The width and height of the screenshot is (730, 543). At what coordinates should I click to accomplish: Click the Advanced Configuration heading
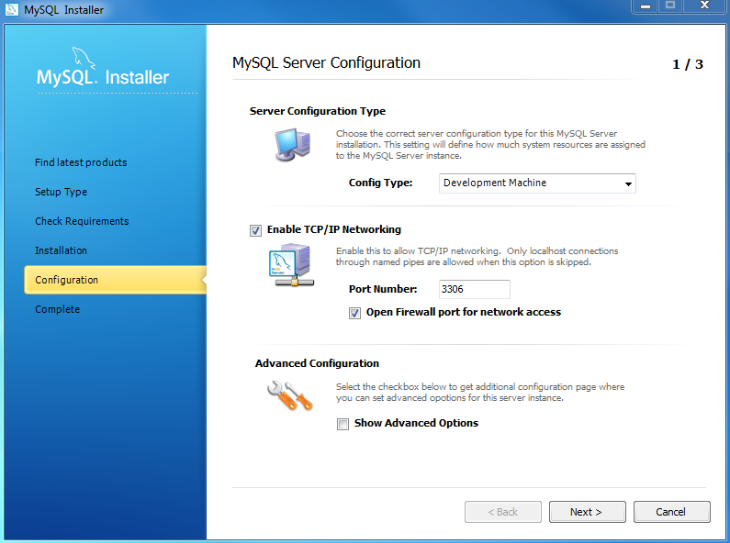tap(317, 363)
